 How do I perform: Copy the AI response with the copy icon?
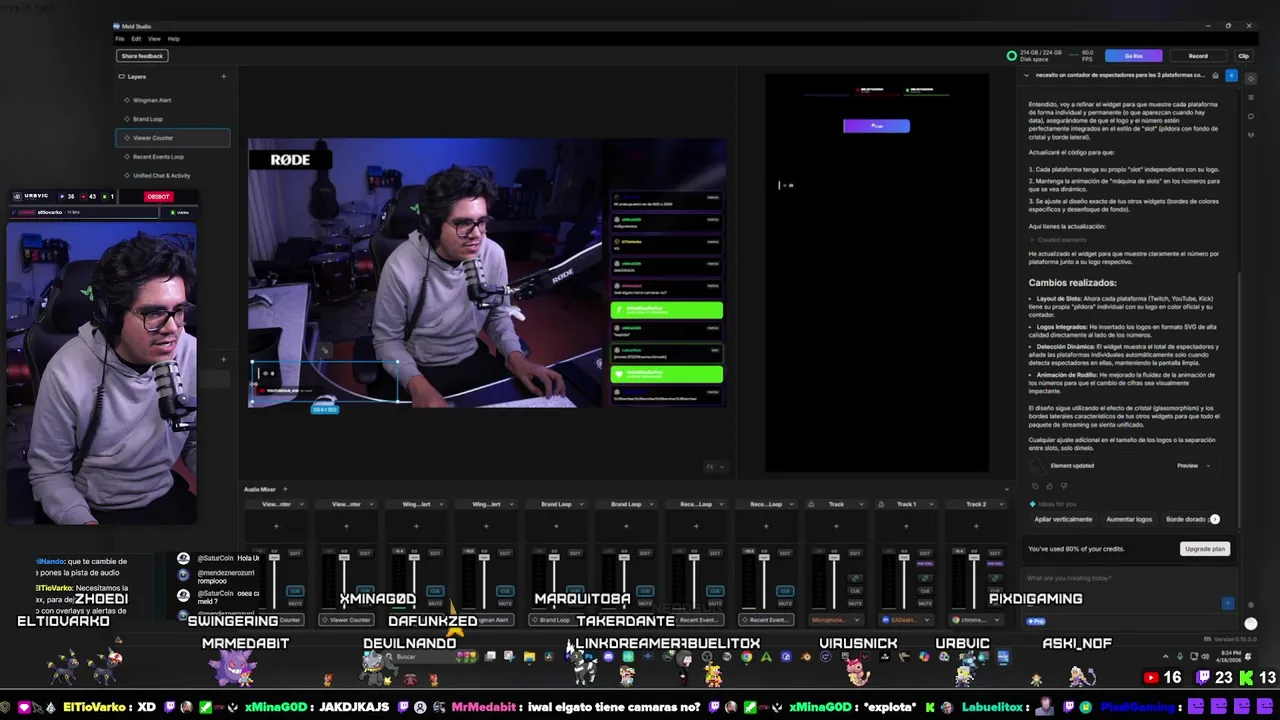click(1035, 486)
